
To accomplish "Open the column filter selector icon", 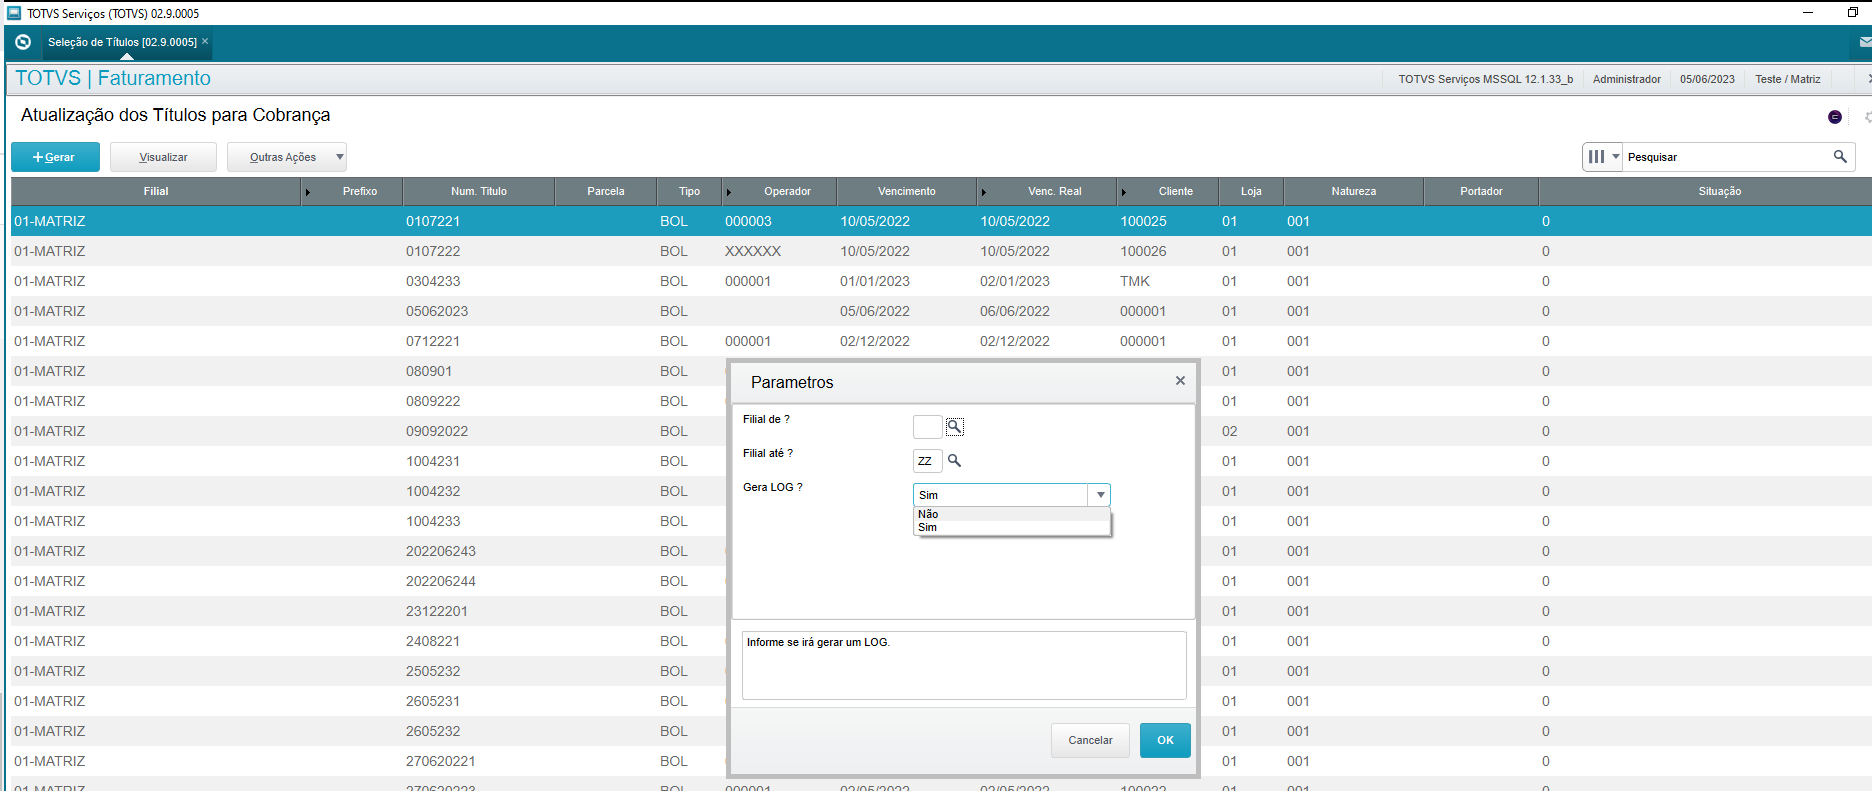I will (1602, 157).
